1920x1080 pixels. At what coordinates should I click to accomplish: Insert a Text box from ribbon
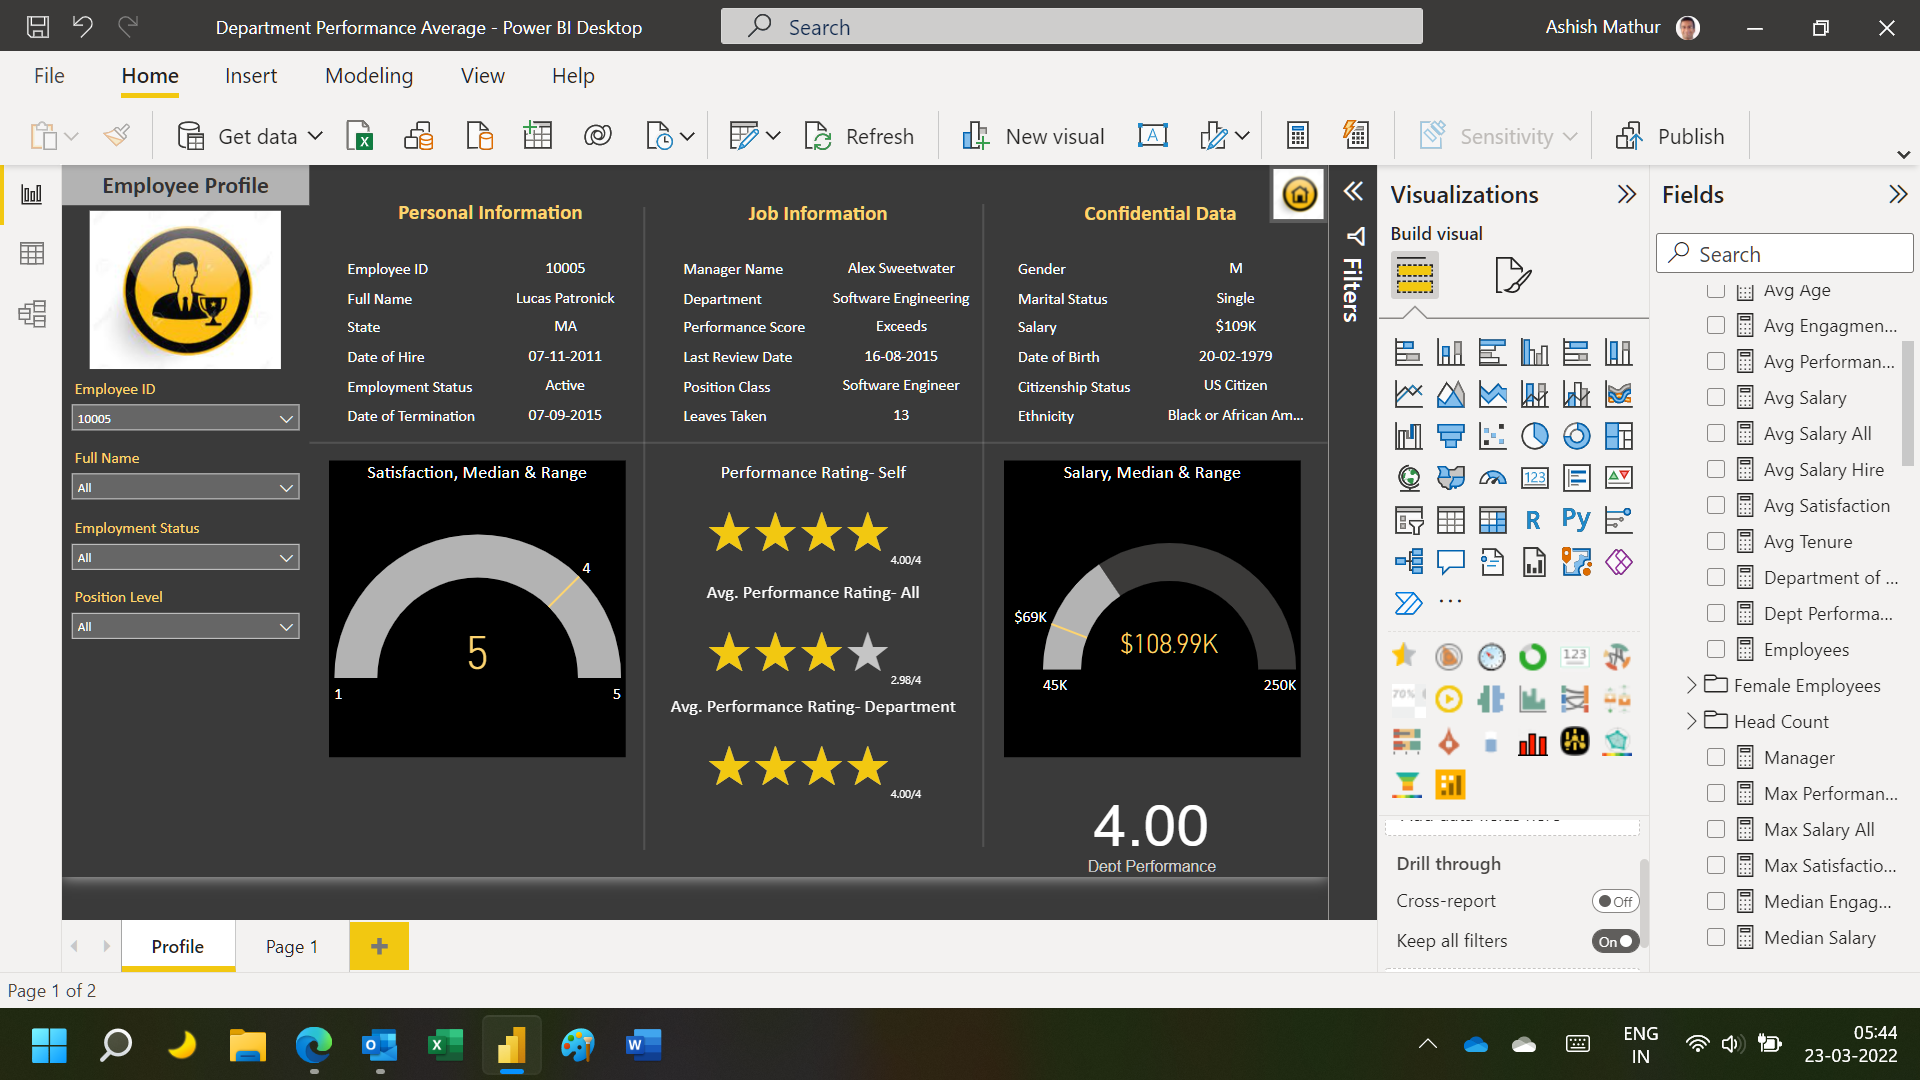click(x=1153, y=136)
